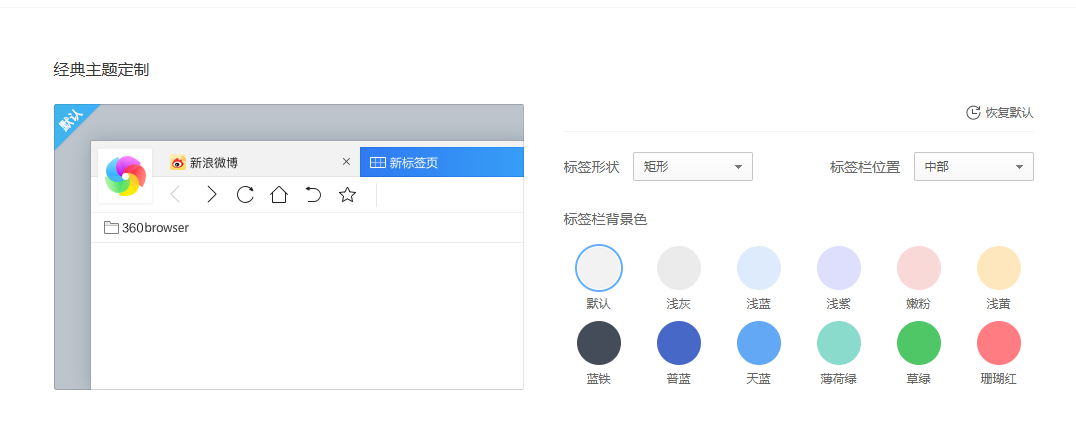Click the forward arrow in preview toolbar

pyautogui.click(x=211, y=195)
